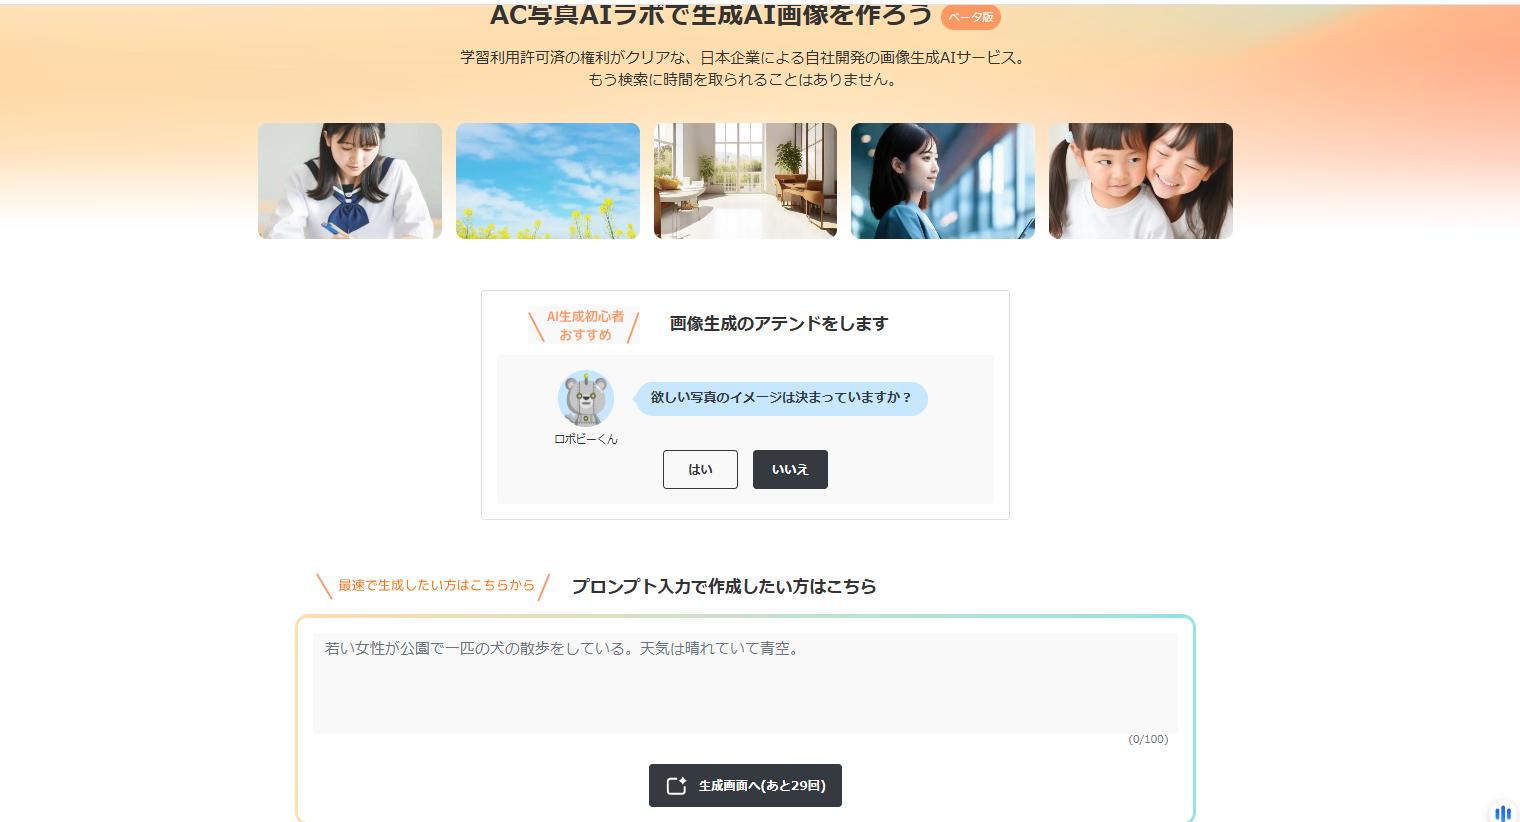
Task: Click the 画像生成のアテンドをします heading
Action: tap(779, 324)
